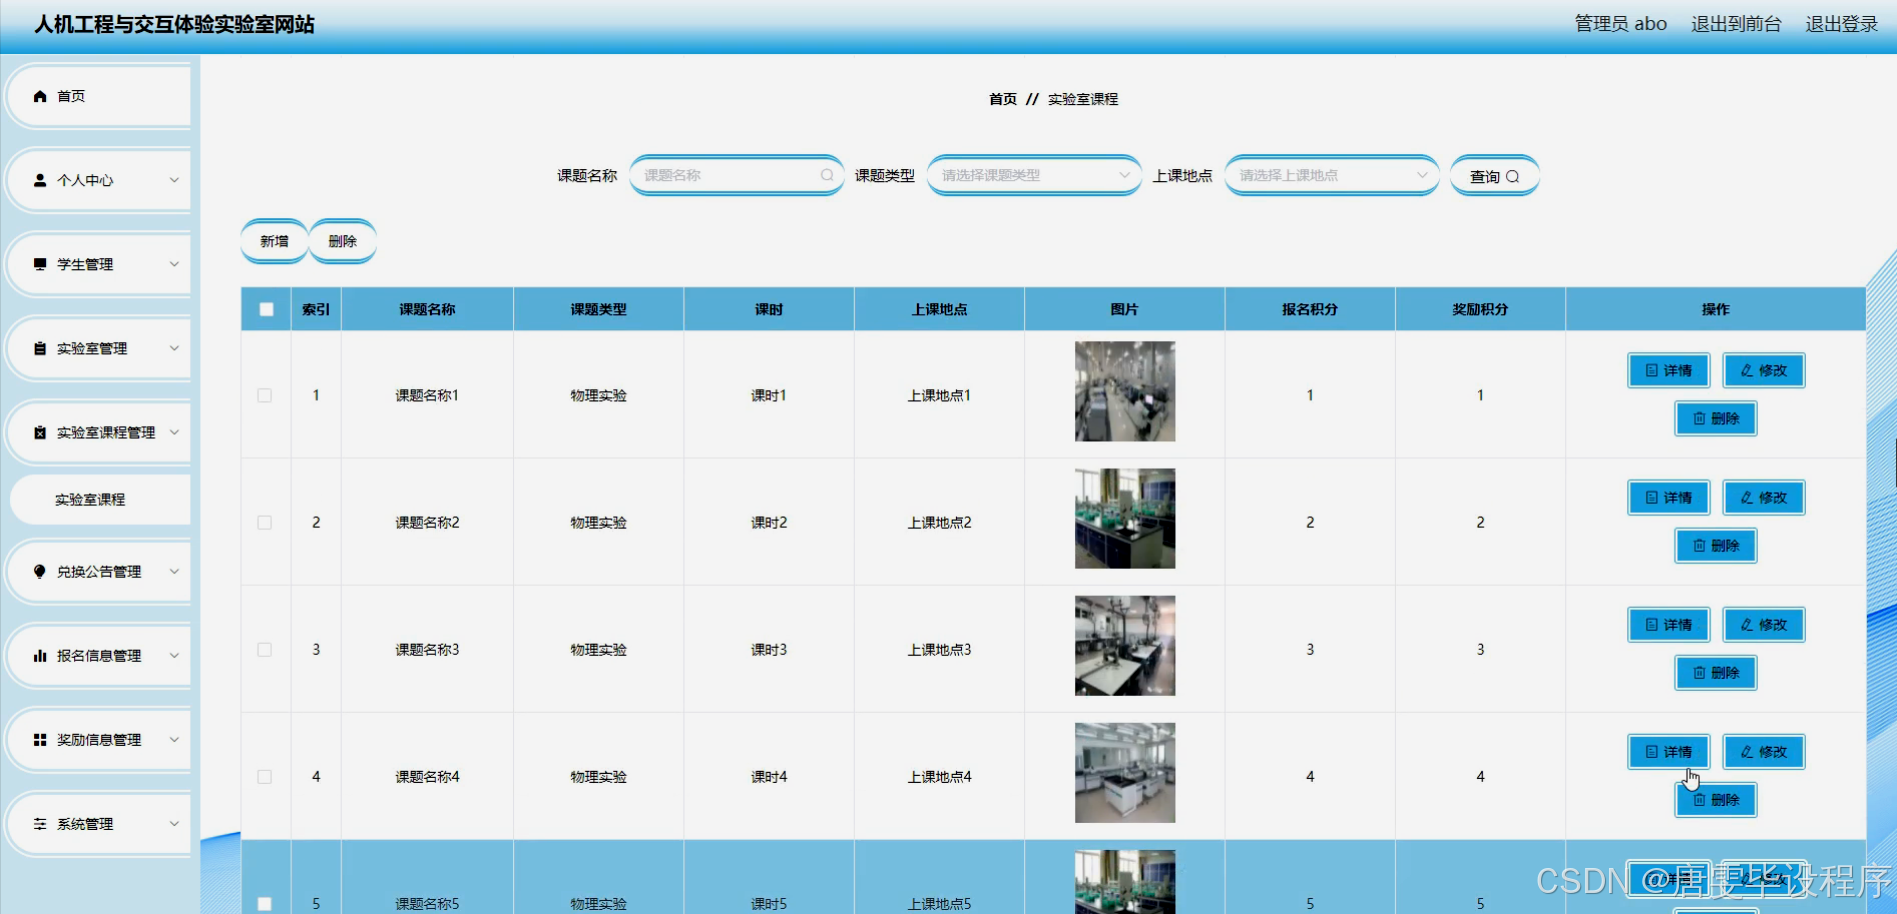Expand 兑换公告管理 chevron in sidebar
This screenshot has height=914, width=1897.
(174, 571)
